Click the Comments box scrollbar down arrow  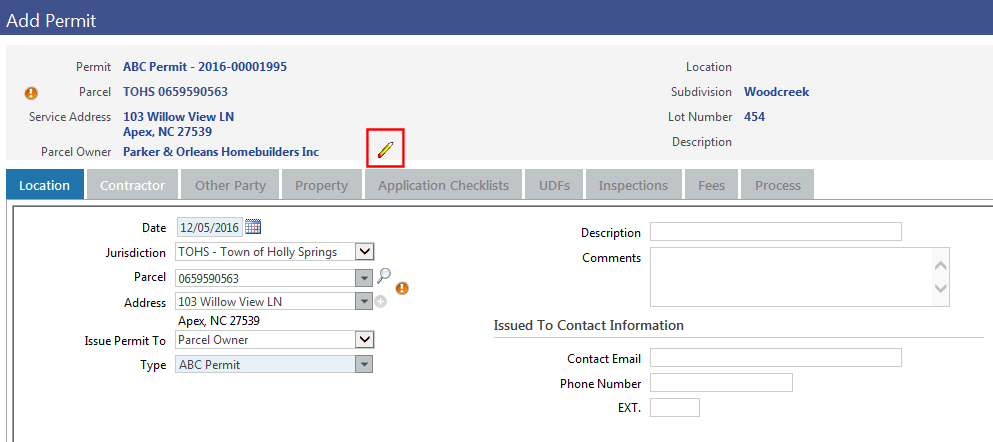pyautogui.click(x=940, y=288)
